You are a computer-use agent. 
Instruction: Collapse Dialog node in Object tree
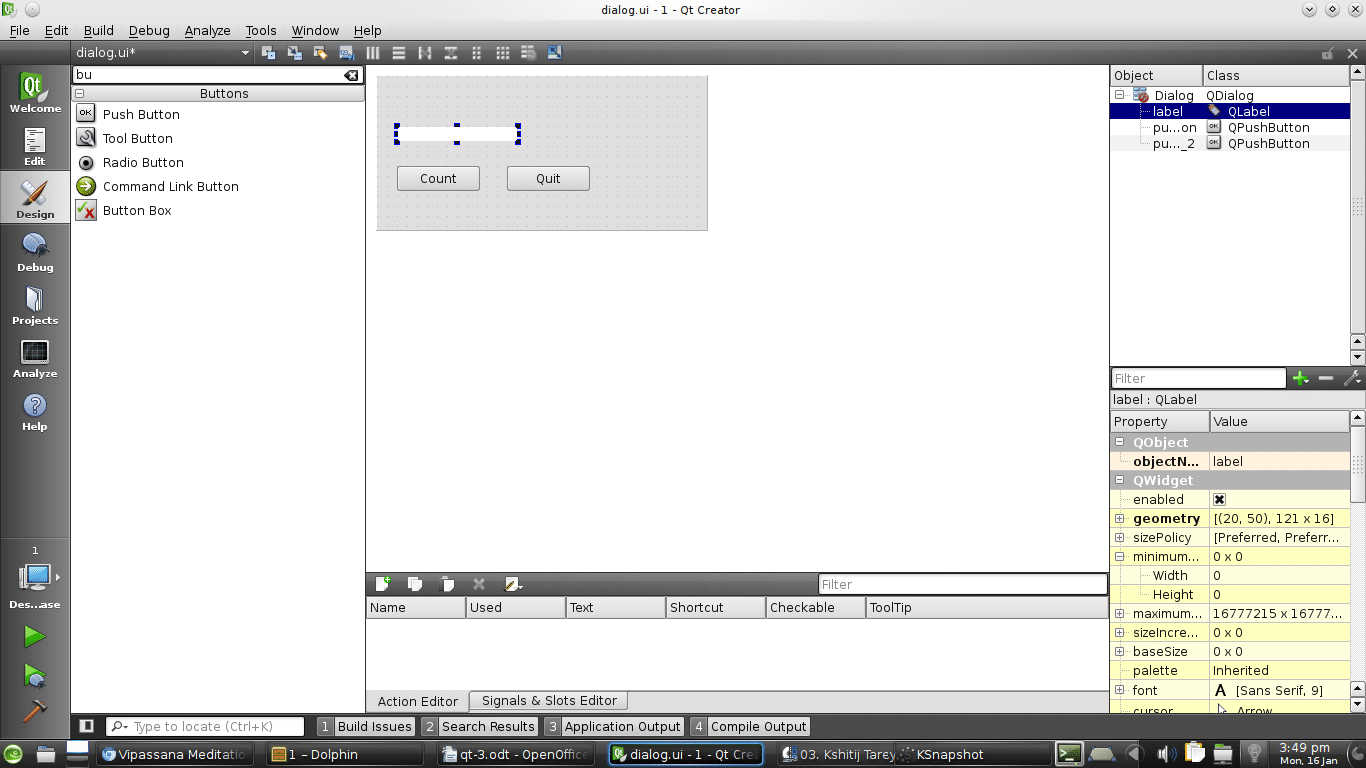[x=1120, y=95]
